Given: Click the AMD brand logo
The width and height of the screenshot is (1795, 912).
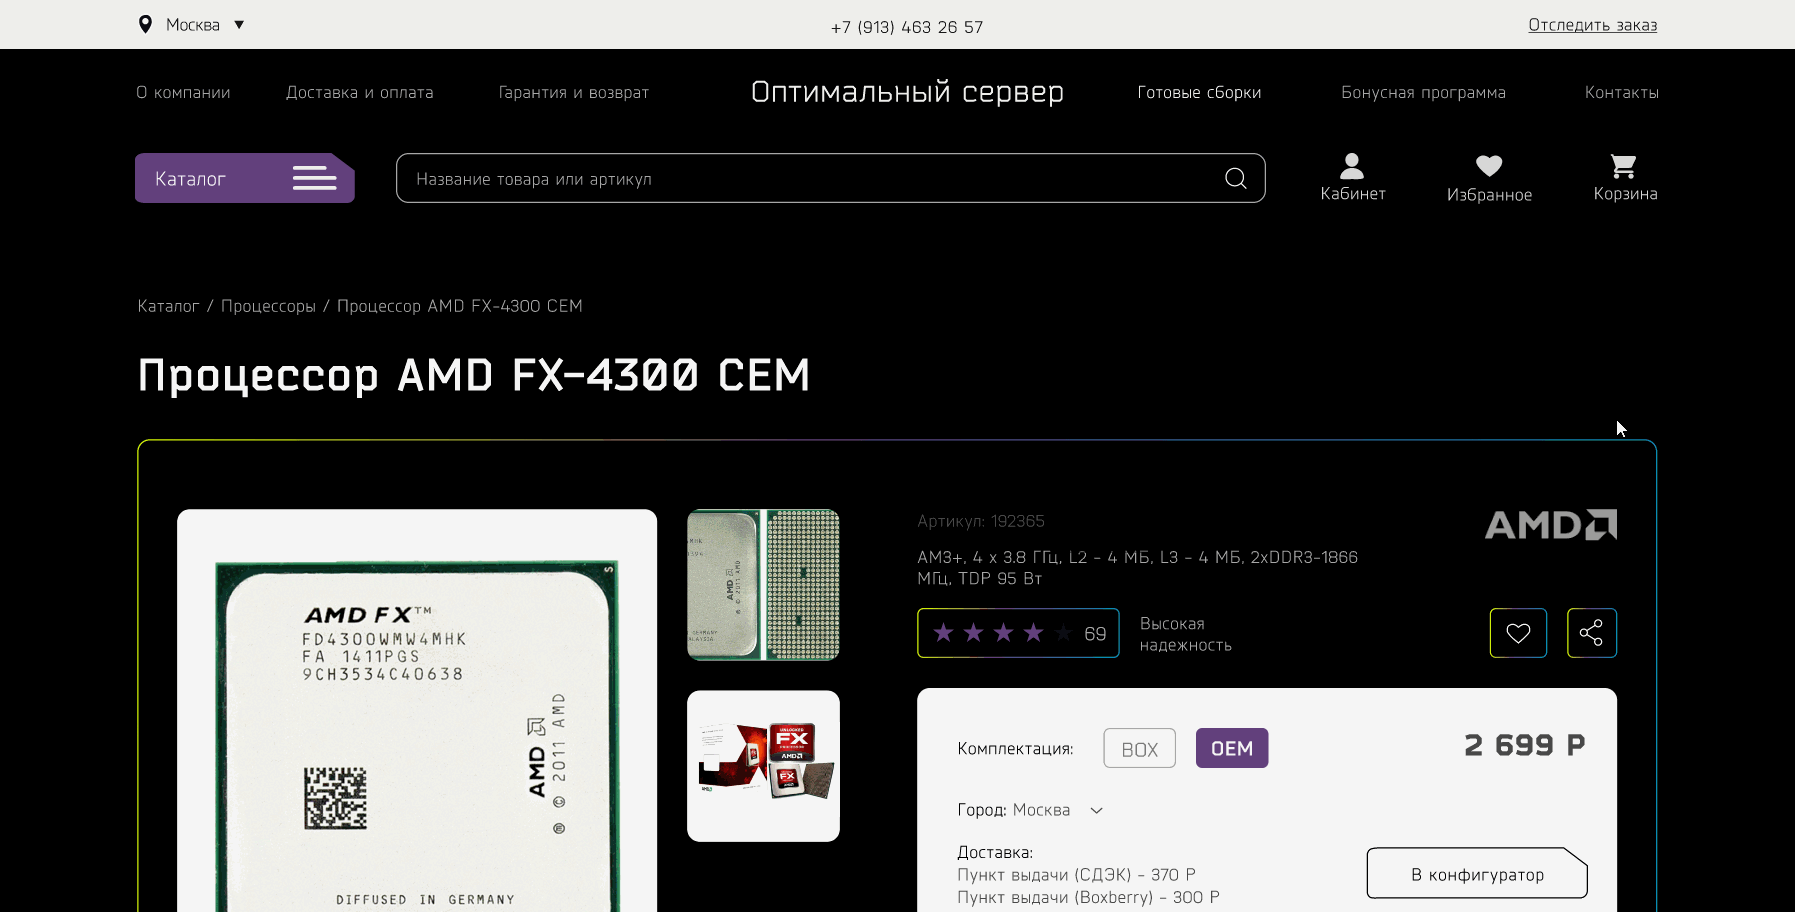Looking at the screenshot, I should pyautogui.click(x=1550, y=525).
